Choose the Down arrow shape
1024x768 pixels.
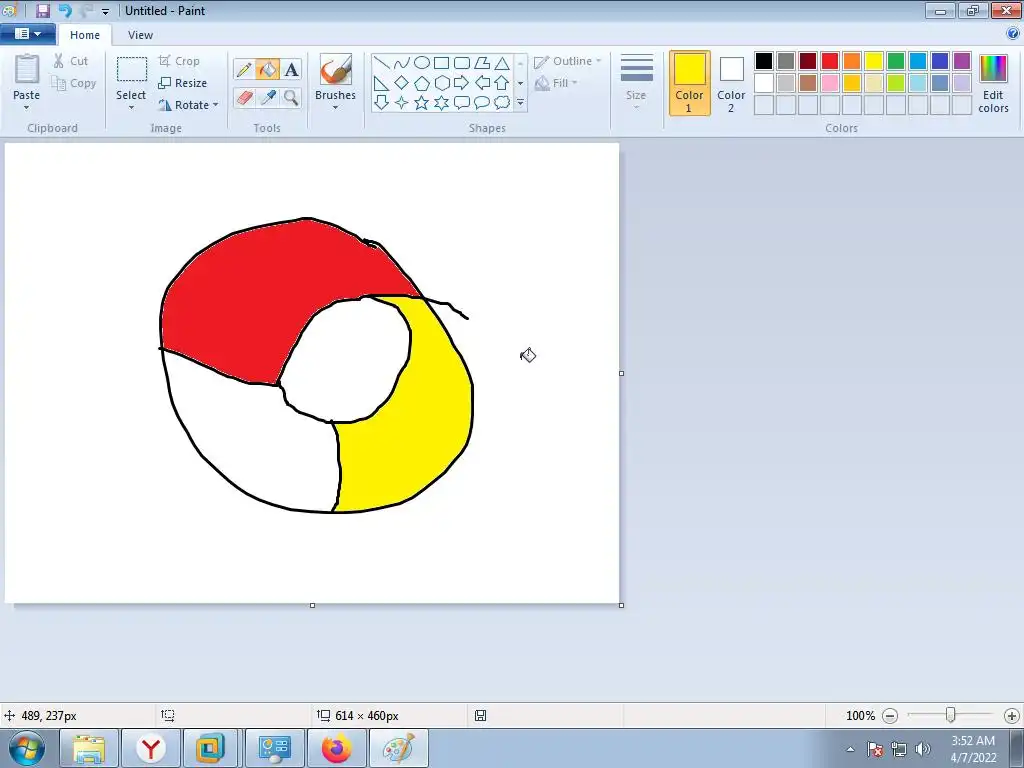[x=381, y=103]
